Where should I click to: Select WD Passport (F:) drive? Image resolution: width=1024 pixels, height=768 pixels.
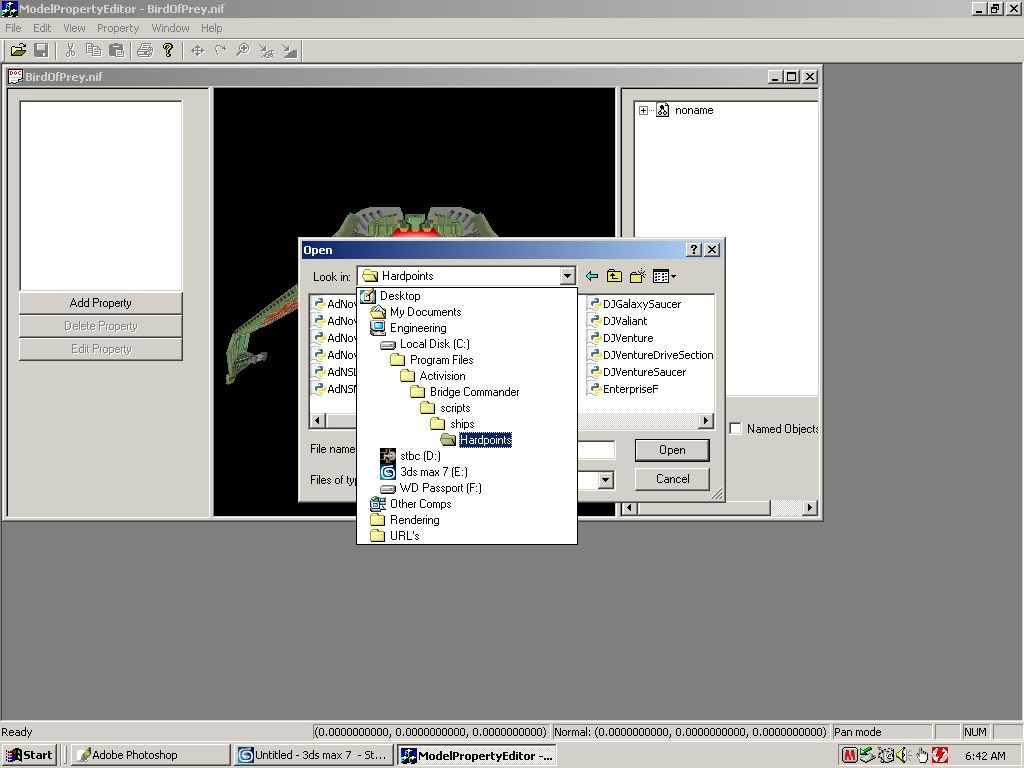pos(440,488)
